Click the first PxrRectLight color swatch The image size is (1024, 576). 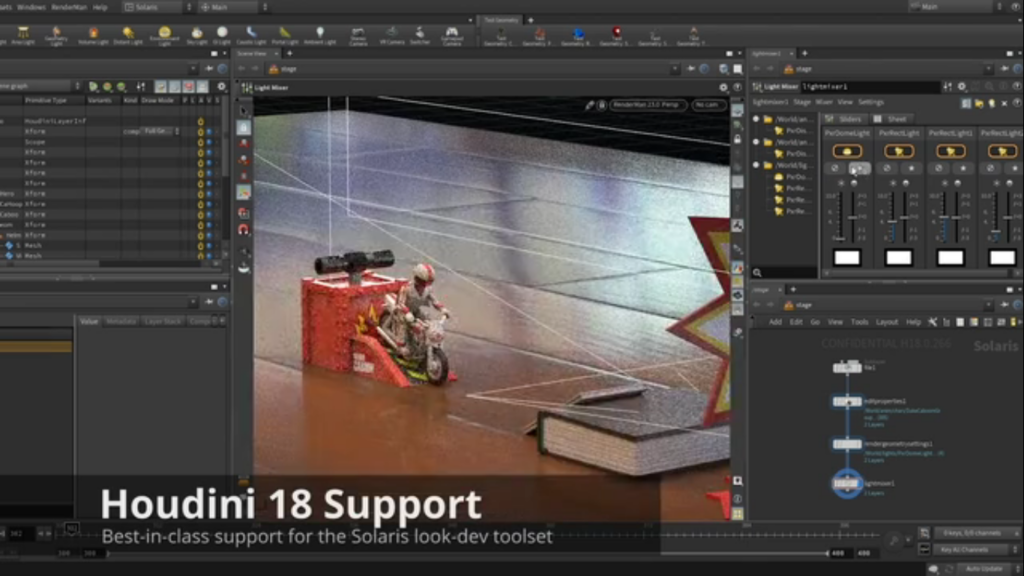(899, 257)
